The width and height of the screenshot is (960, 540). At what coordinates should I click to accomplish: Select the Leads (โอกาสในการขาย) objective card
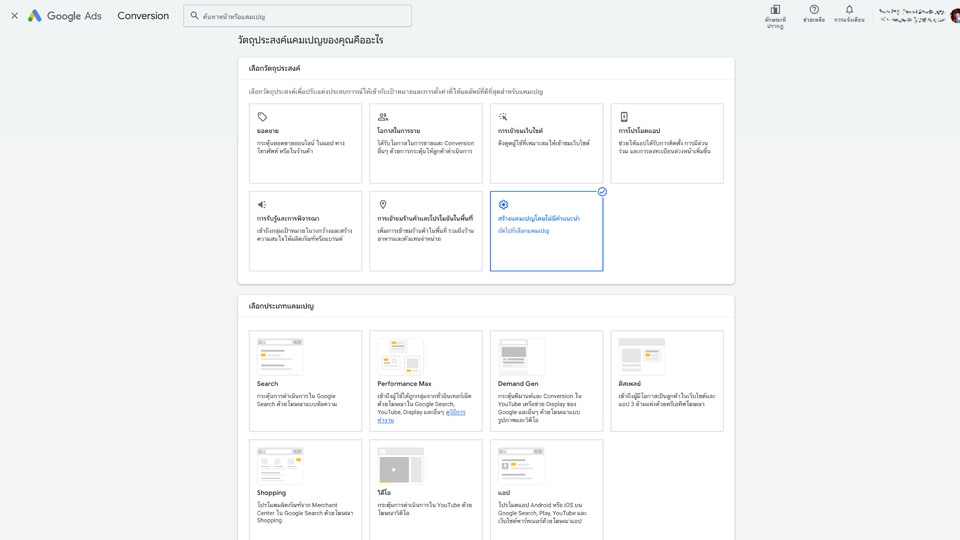pos(426,143)
